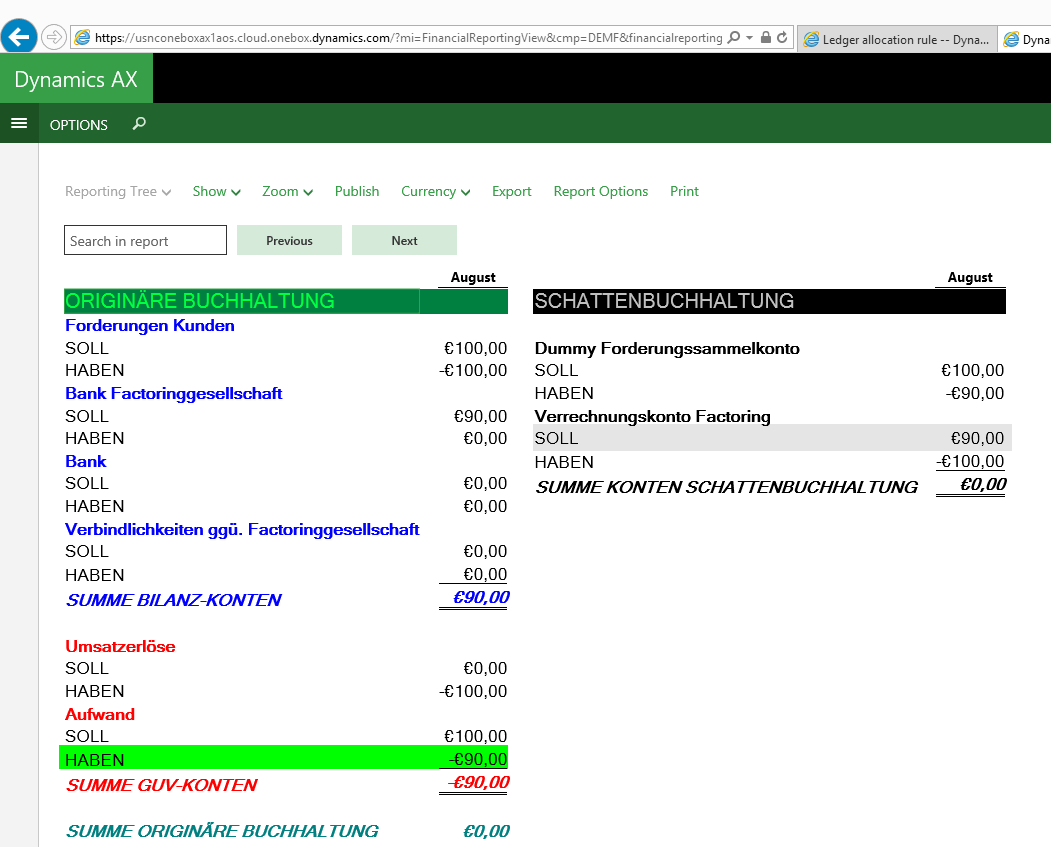Viewport: 1051px width, 847px height.
Task: Open the hamburger navigation menu
Action: click(18, 124)
